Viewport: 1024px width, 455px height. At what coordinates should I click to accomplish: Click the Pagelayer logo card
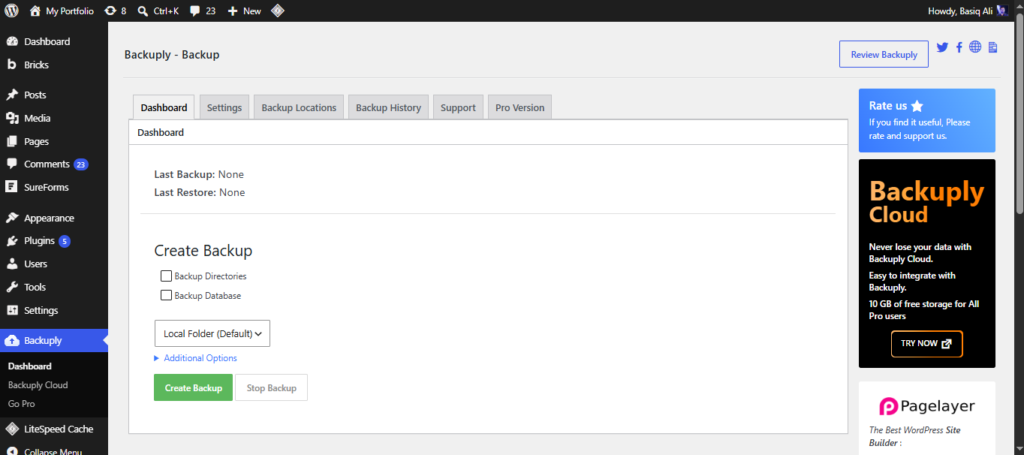(927, 407)
